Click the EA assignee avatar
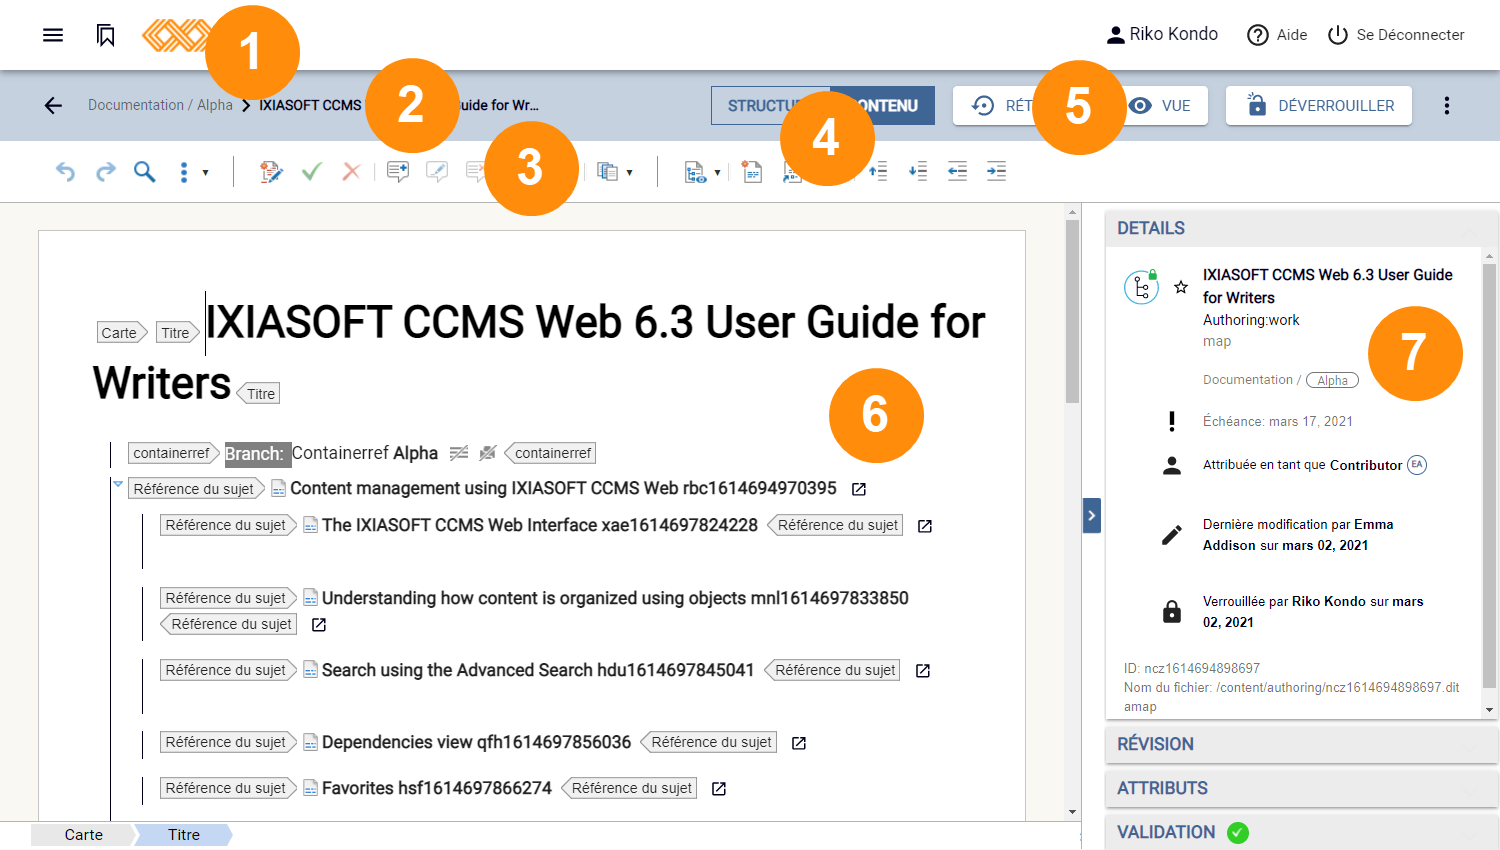This screenshot has height=850, width=1500. click(x=1417, y=464)
